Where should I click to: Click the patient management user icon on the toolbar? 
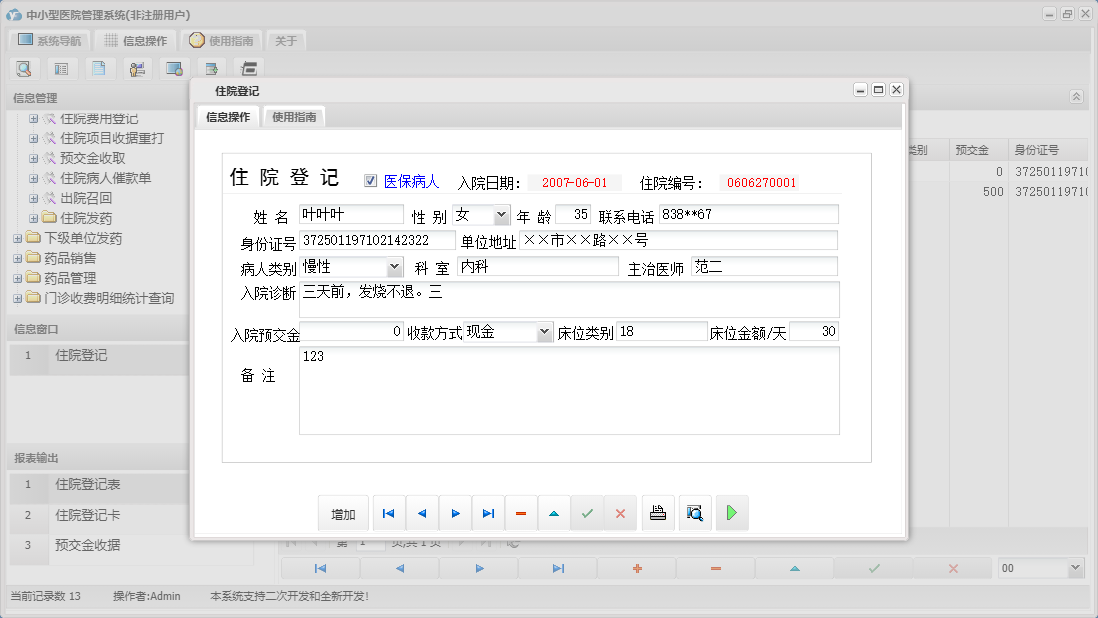tap(137, 68)
